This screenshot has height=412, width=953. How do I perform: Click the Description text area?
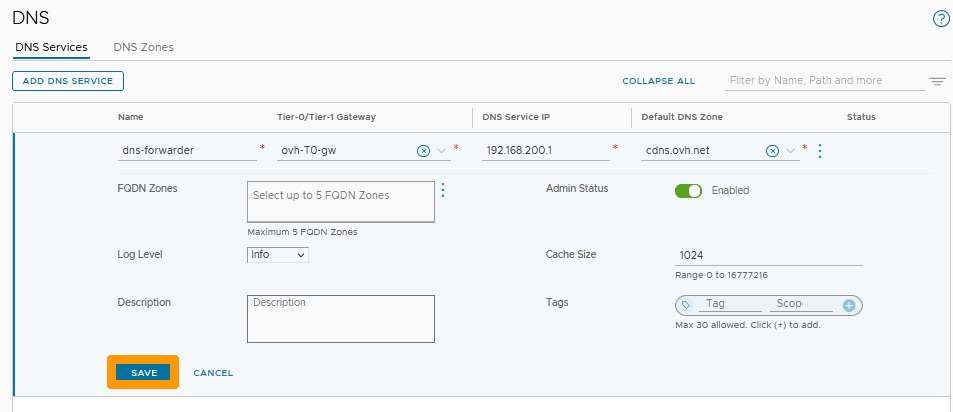pyautogui.click(x=341, y=319)
